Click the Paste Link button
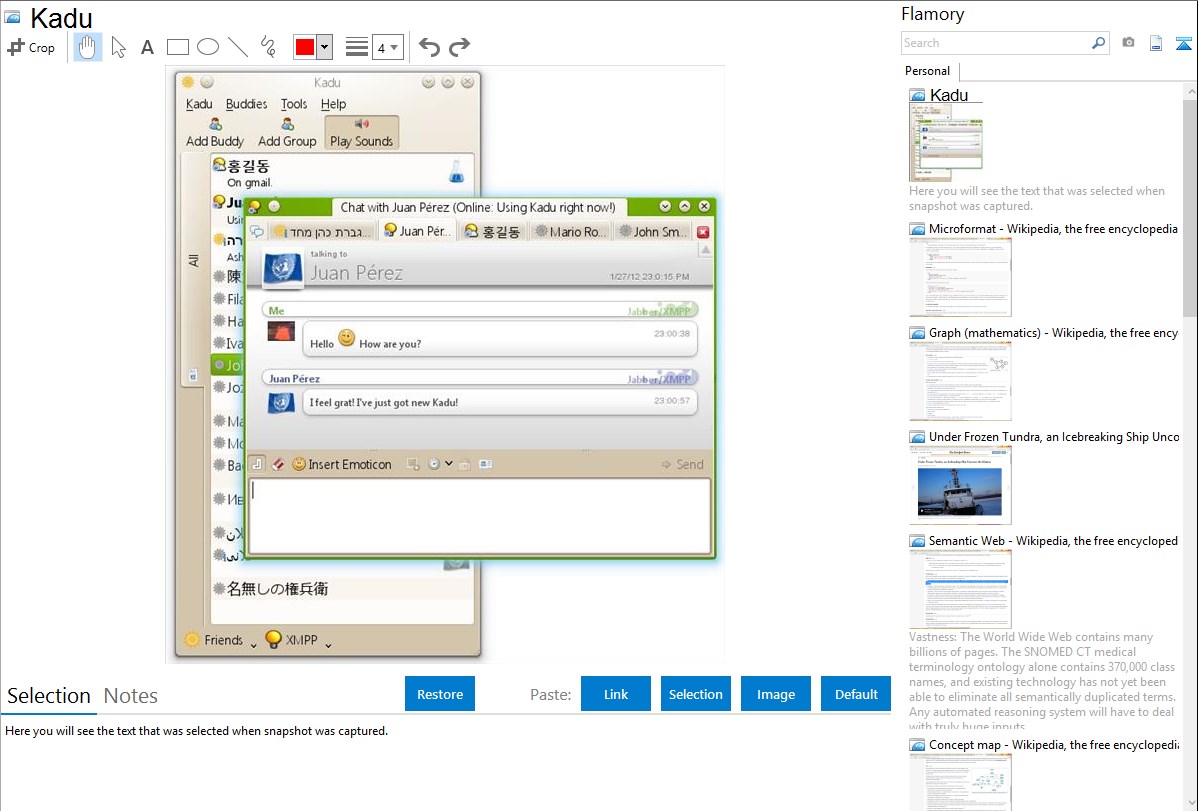Viewport: 1198px width, 811px height. 616,694
